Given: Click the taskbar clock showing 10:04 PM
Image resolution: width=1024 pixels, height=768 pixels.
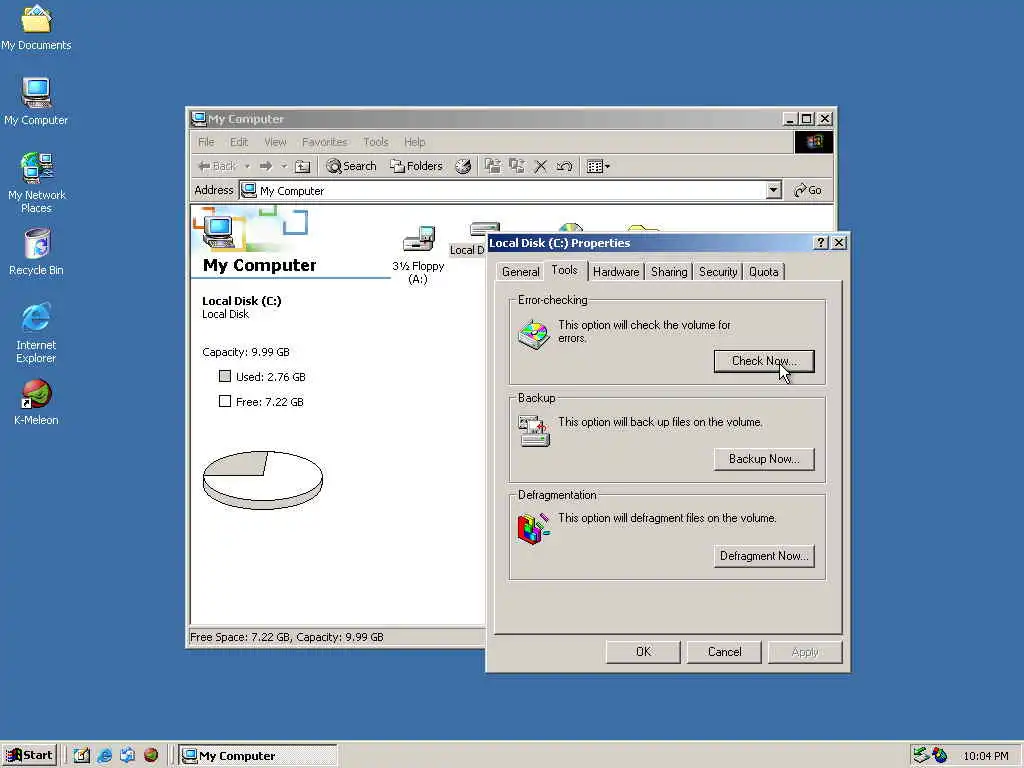Looking at the screenshot, I should 985,756.
